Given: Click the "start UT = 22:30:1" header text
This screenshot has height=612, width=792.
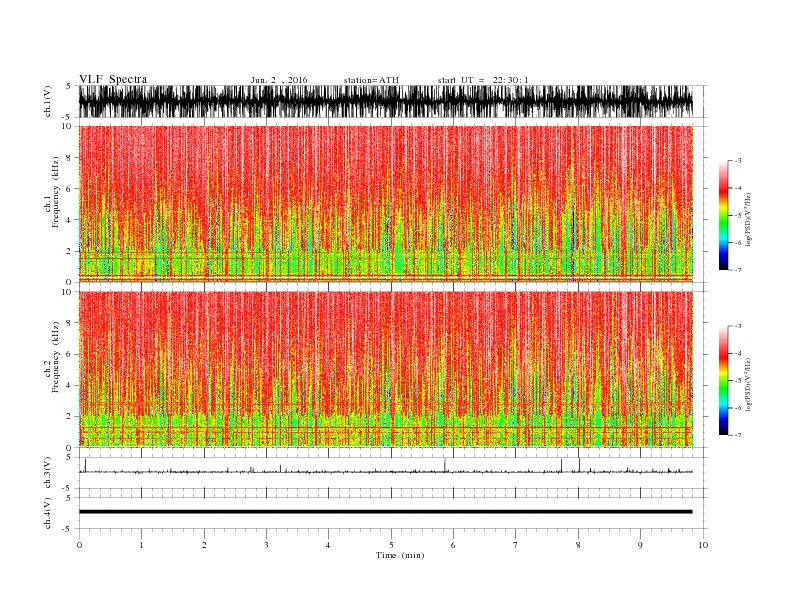Looking at the screenshot, I should point(483,80).
